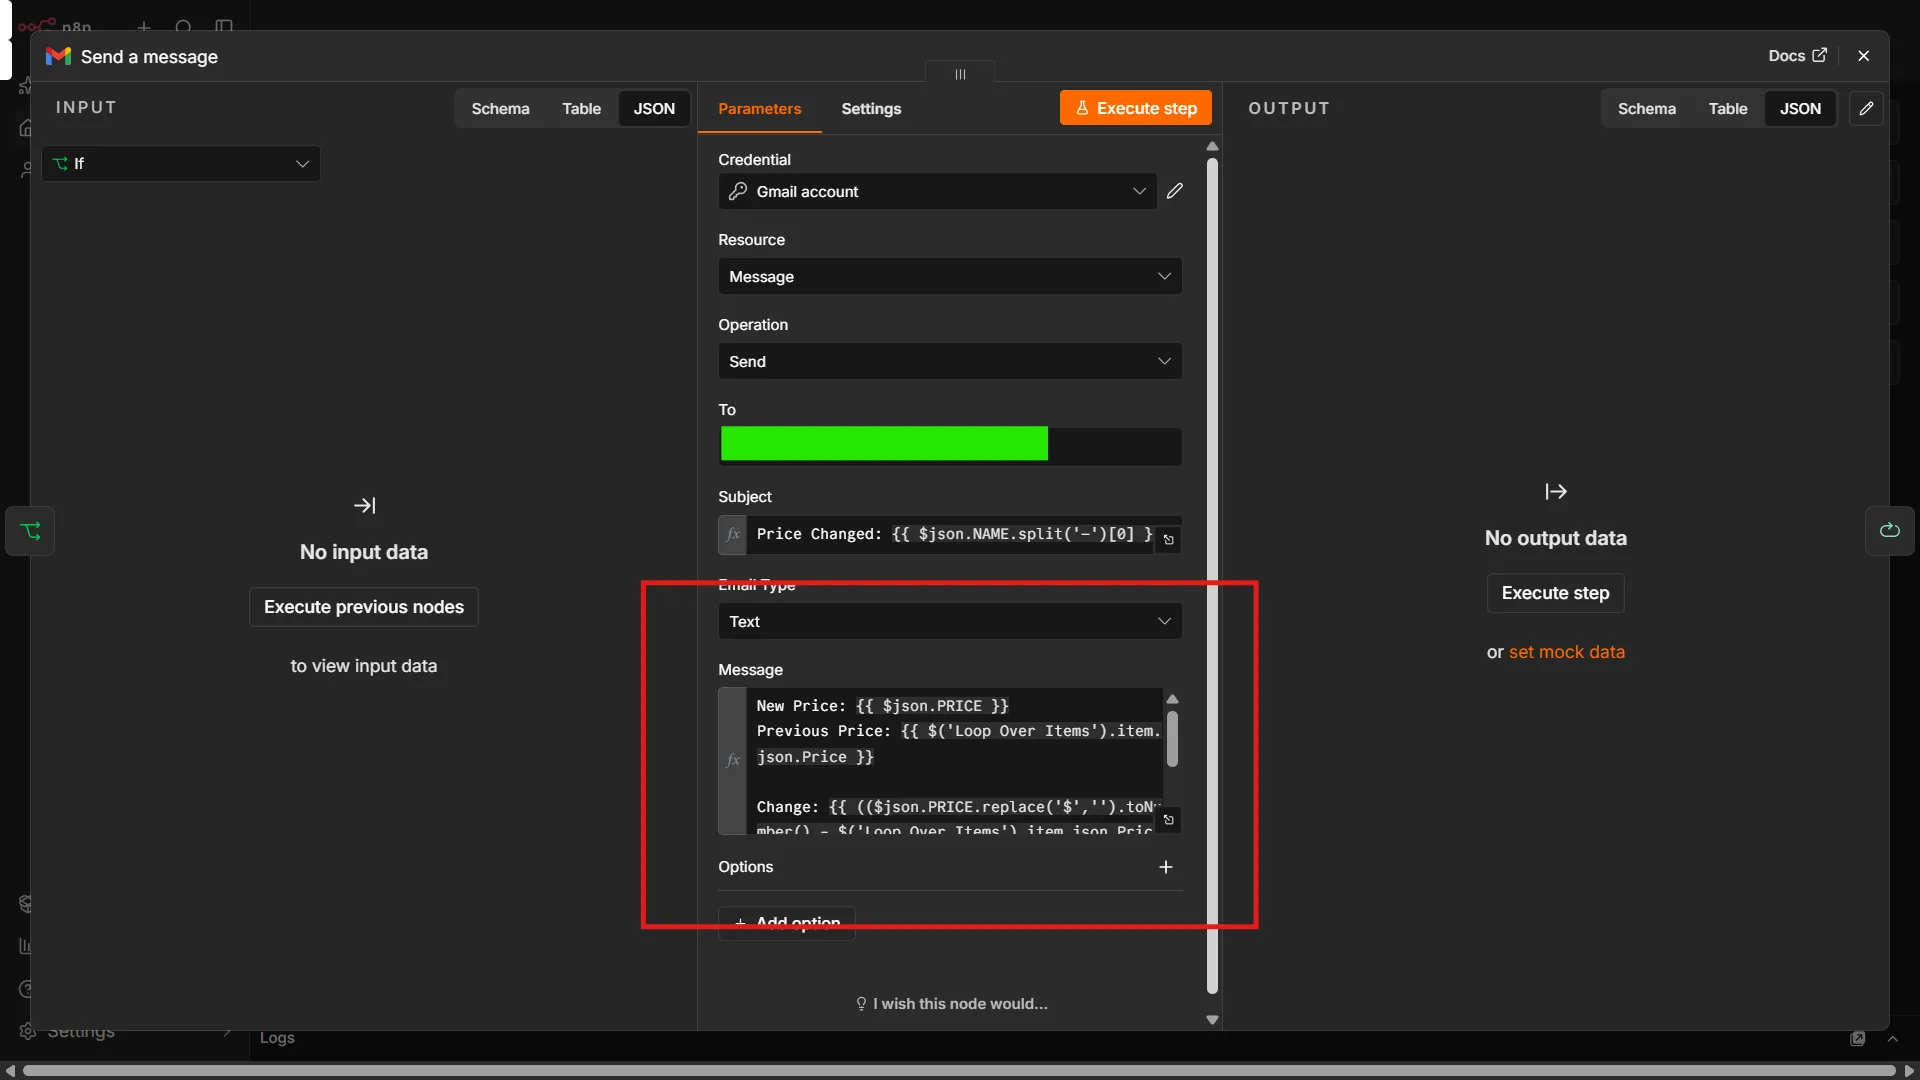Viewport: 1920px width, 1080px height.
Task: Open Docs external link
Action: coord(1797,56)
